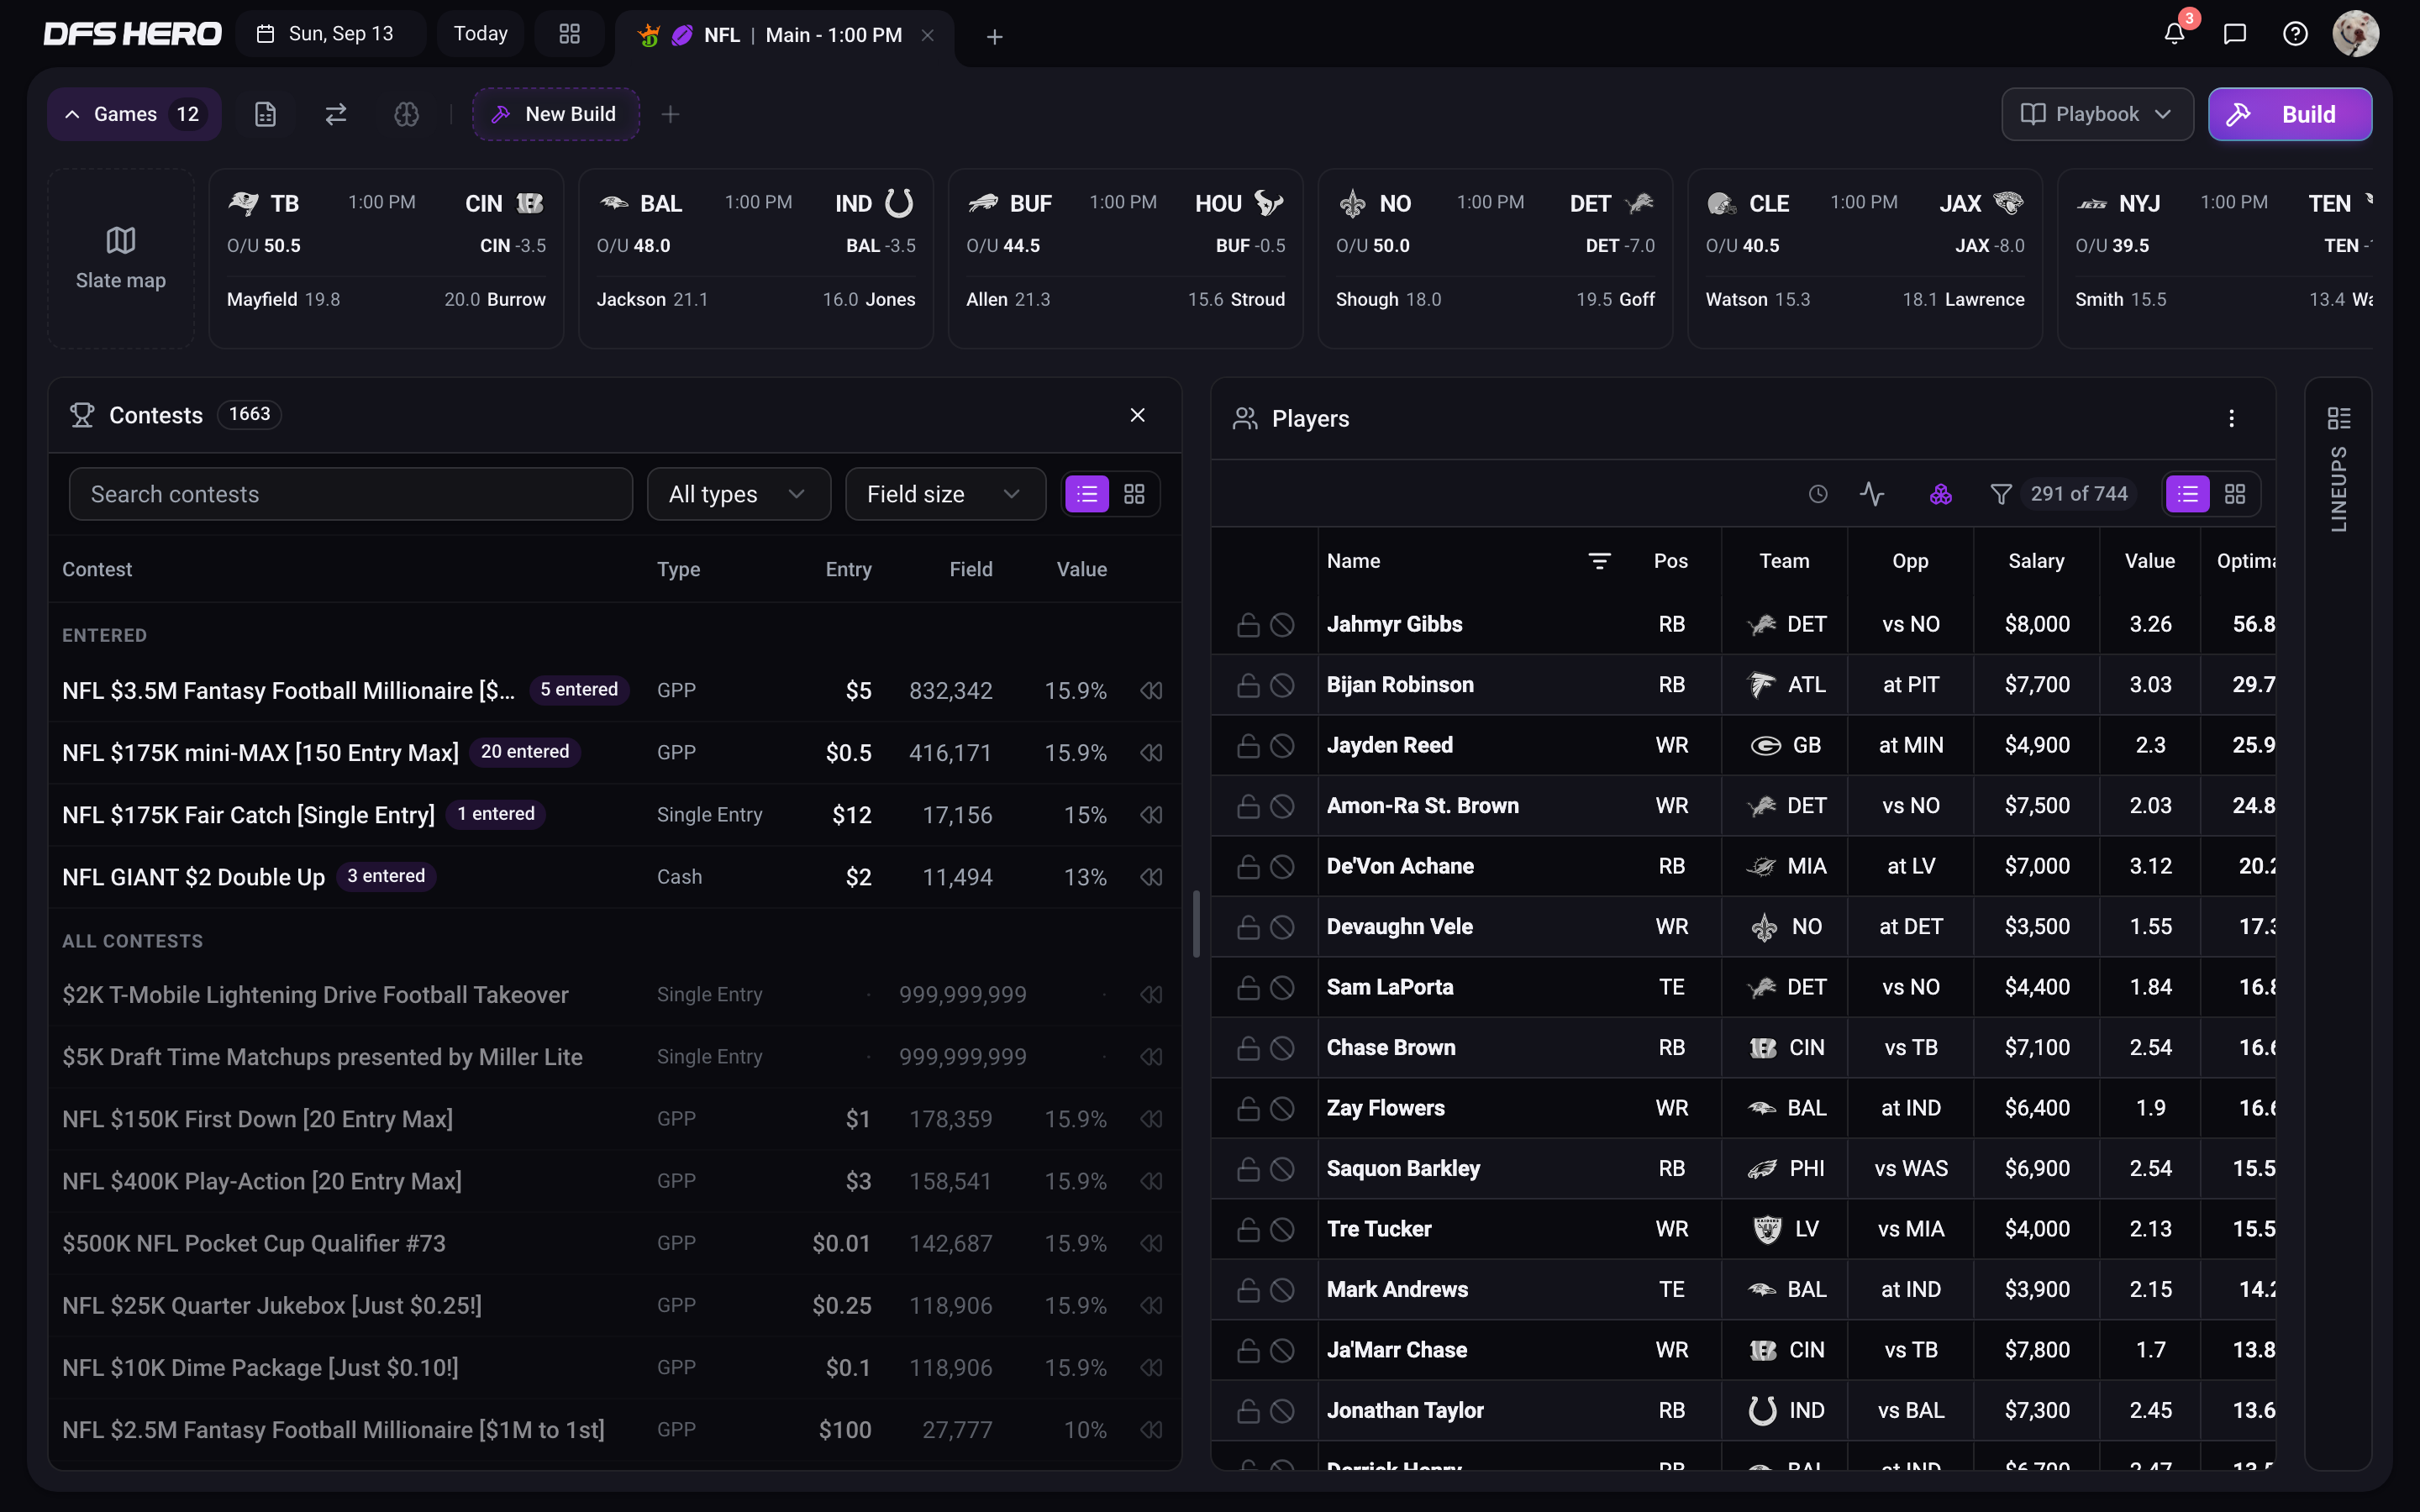Open the document notes icon beside Games
Viewport: 2420px width, 1512px height.
pos(265,114)
